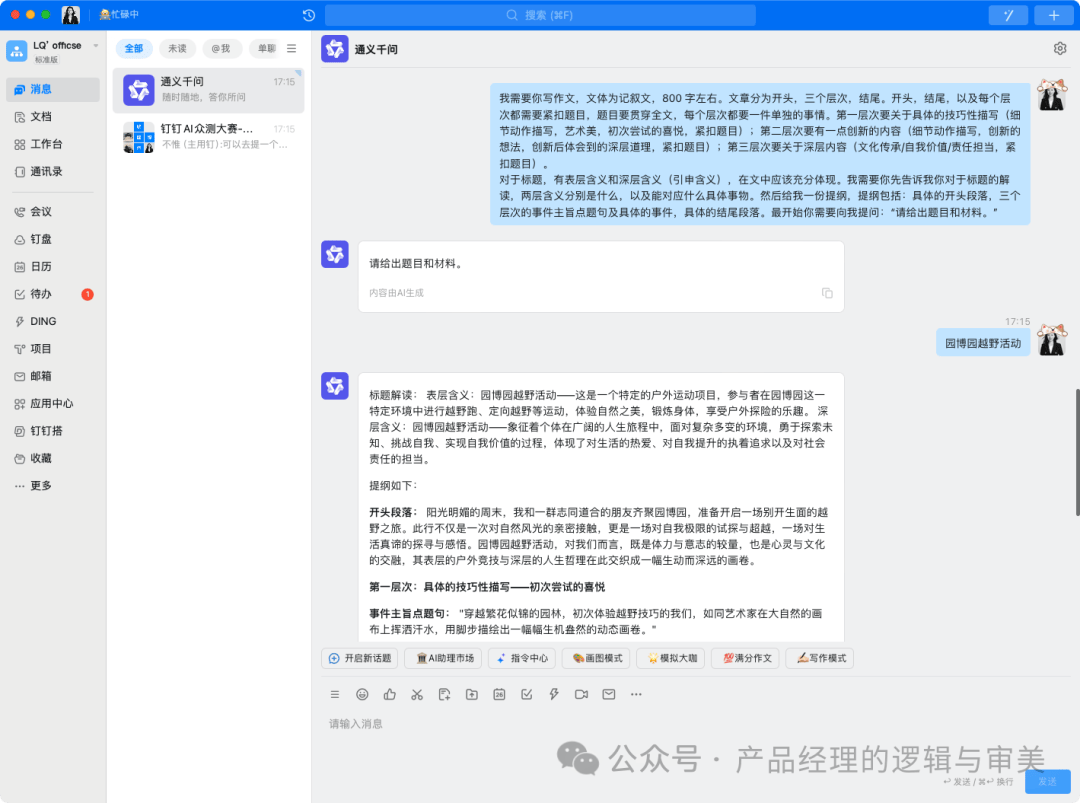Start a video call from toolbar
1080x803 pixels.
point(581,694)
